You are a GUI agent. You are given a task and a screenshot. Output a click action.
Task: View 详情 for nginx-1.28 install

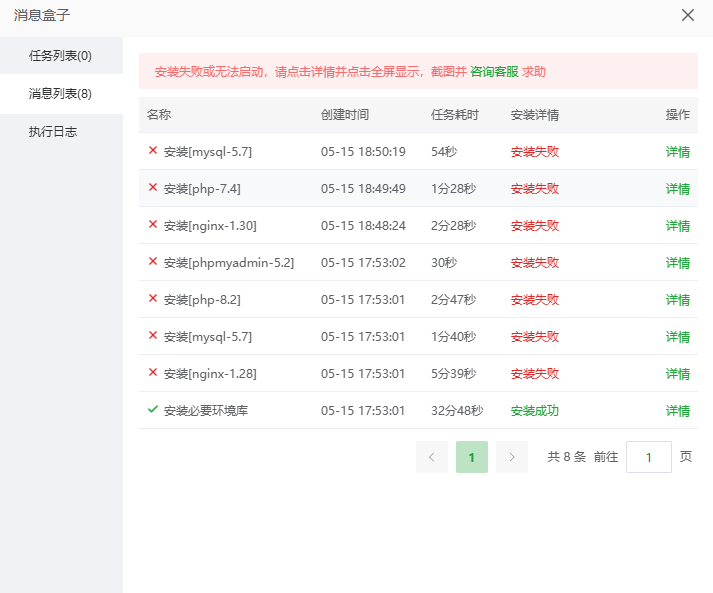pos(678,374)
